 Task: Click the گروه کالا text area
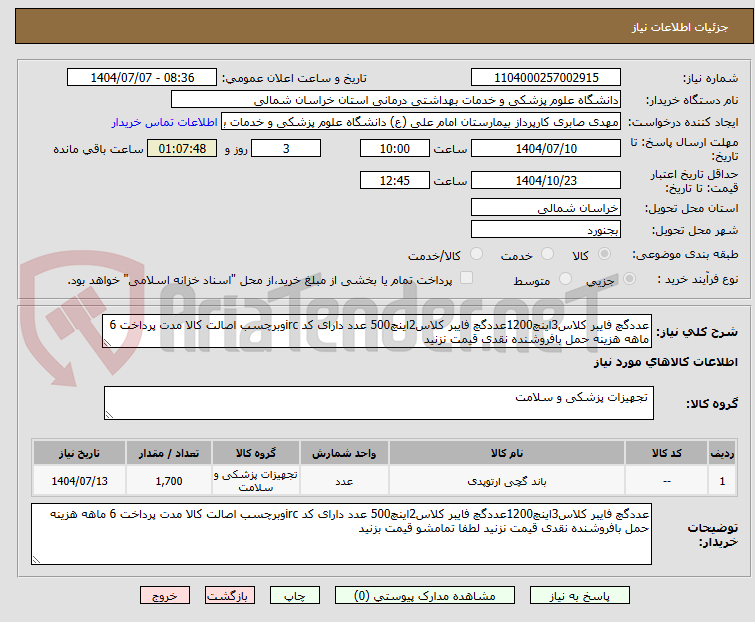coord(379,403)
